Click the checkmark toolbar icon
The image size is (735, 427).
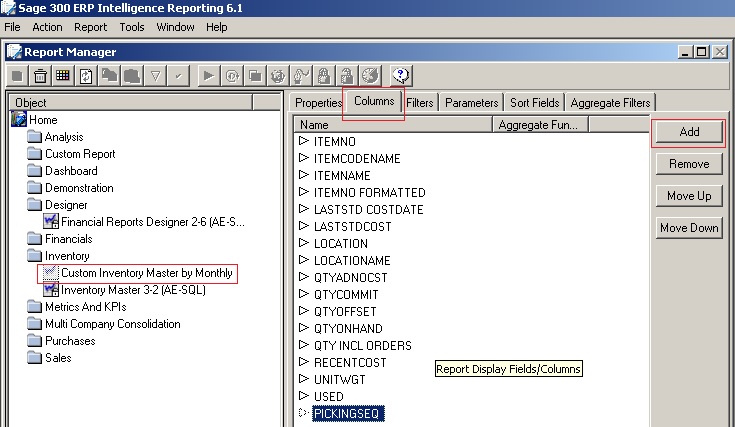pos(178,75)
